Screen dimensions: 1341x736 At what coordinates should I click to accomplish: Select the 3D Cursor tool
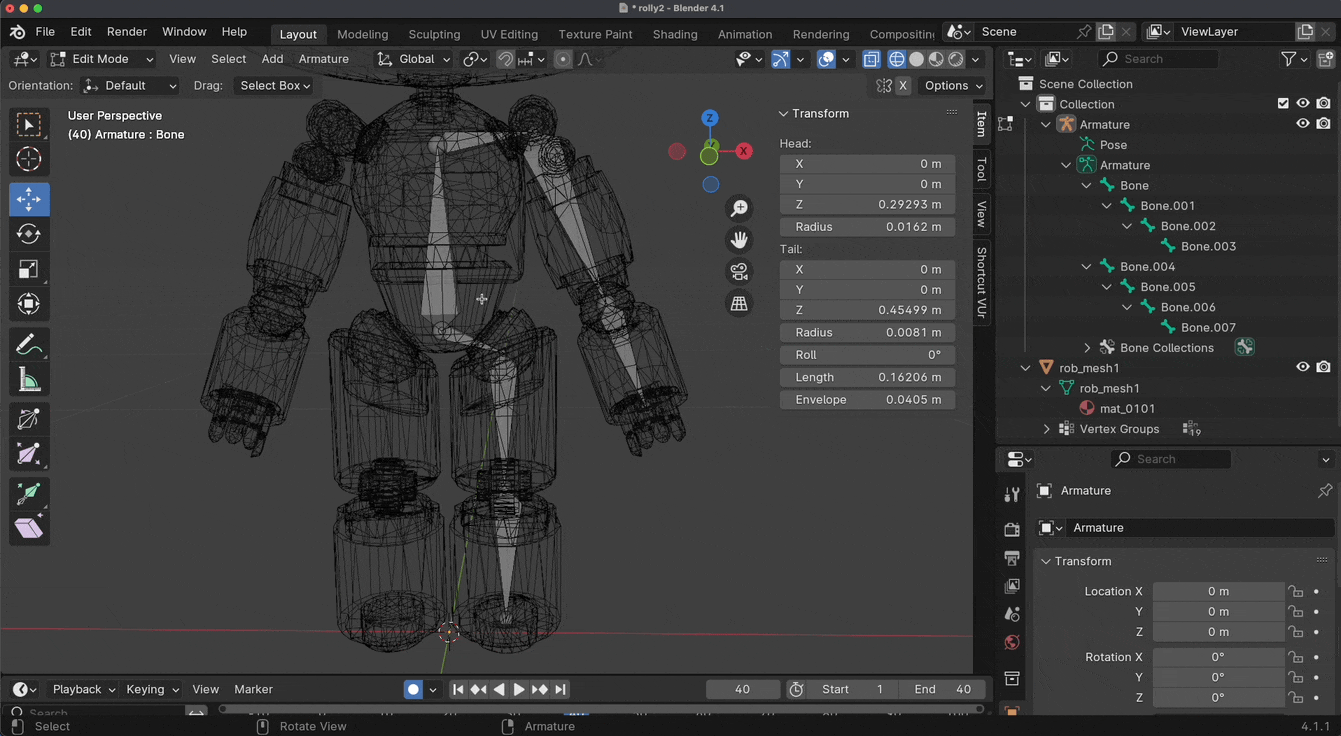tap(28, 159)
